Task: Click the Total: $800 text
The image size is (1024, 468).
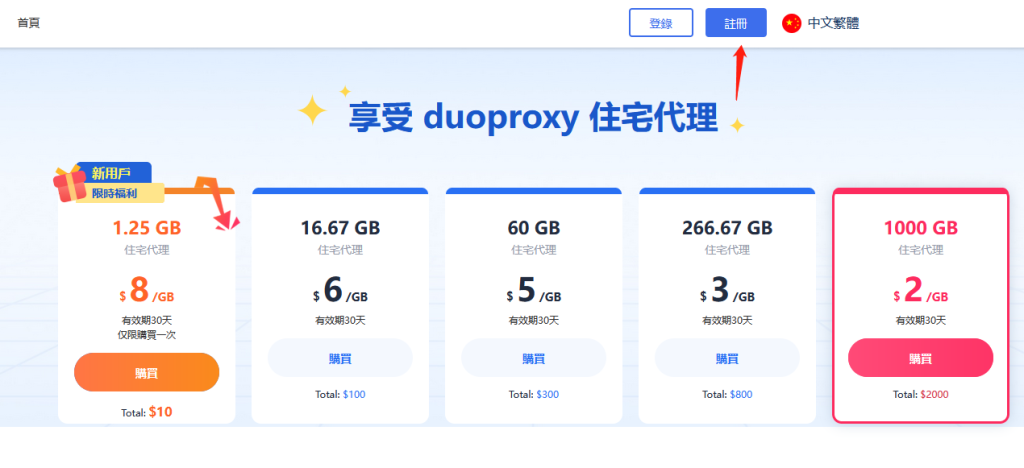Action: click(727, 394)
